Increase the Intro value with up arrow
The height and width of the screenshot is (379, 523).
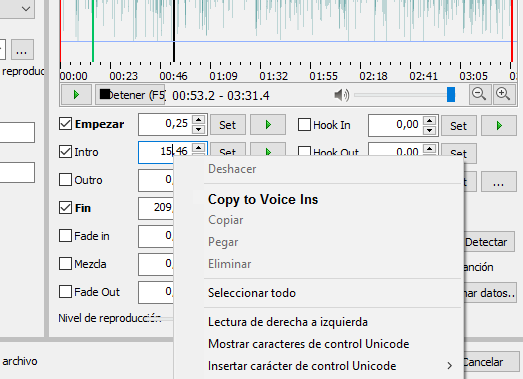tap(199, 148)
